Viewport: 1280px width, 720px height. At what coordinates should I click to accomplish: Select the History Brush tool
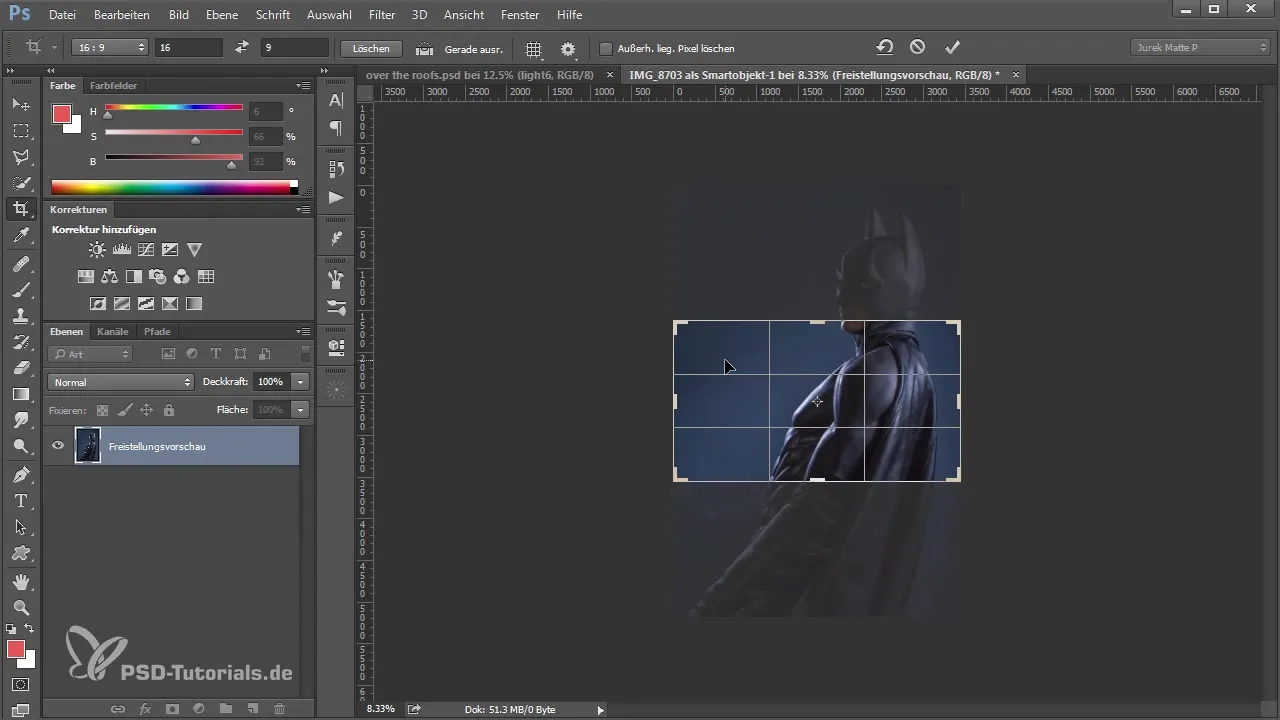(x=20, y=342)
